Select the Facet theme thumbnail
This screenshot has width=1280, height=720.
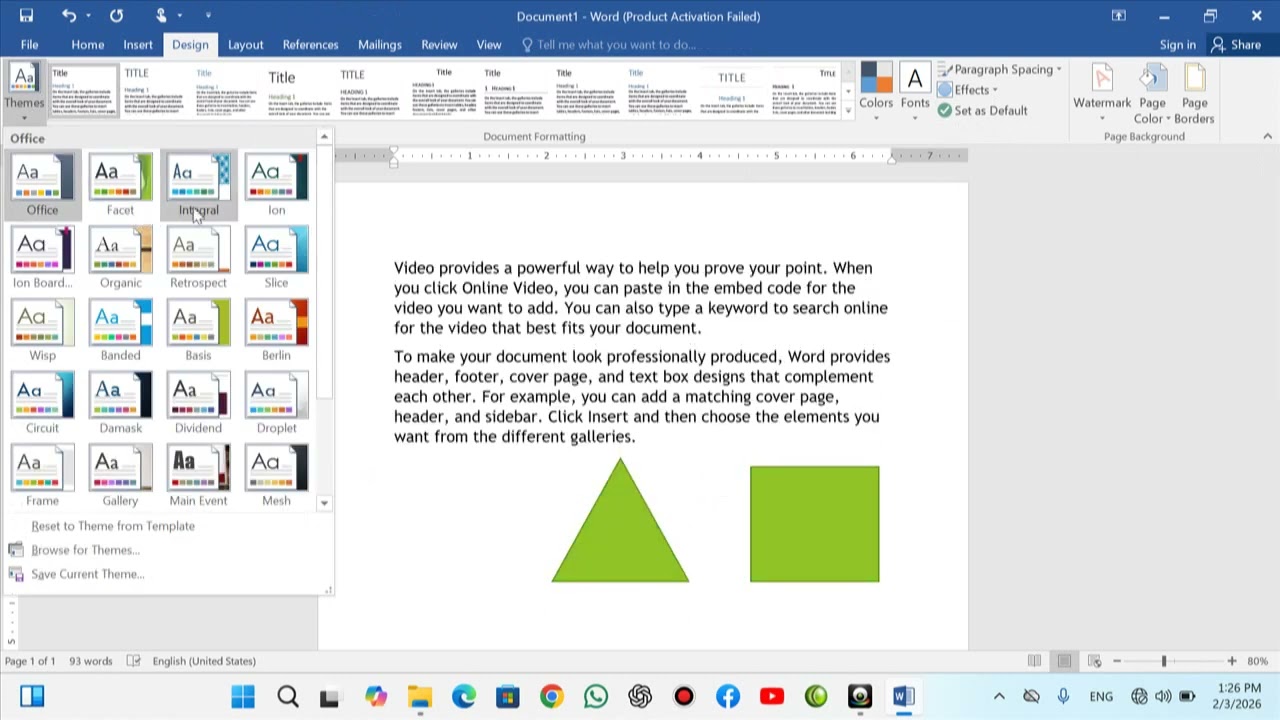(x=120, y=185)
